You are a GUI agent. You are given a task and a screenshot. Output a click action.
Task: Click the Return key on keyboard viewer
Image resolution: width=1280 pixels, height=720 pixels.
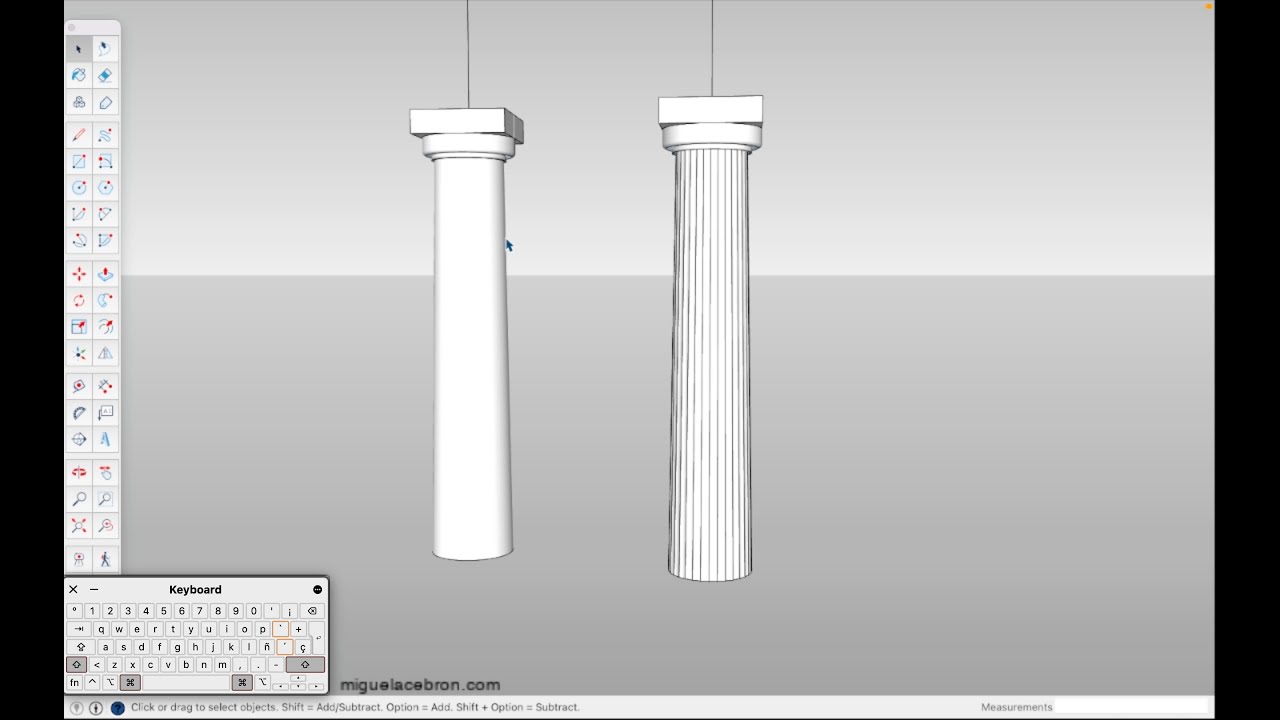click(317, 638)
